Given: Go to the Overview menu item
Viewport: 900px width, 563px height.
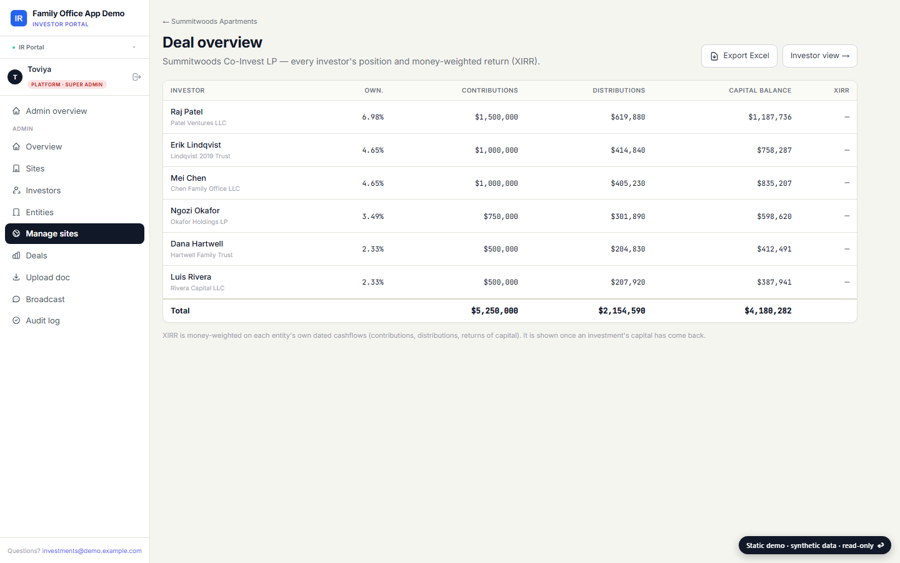Looking at the screenshot, I should pyautogui.click(x=75, y=146).
